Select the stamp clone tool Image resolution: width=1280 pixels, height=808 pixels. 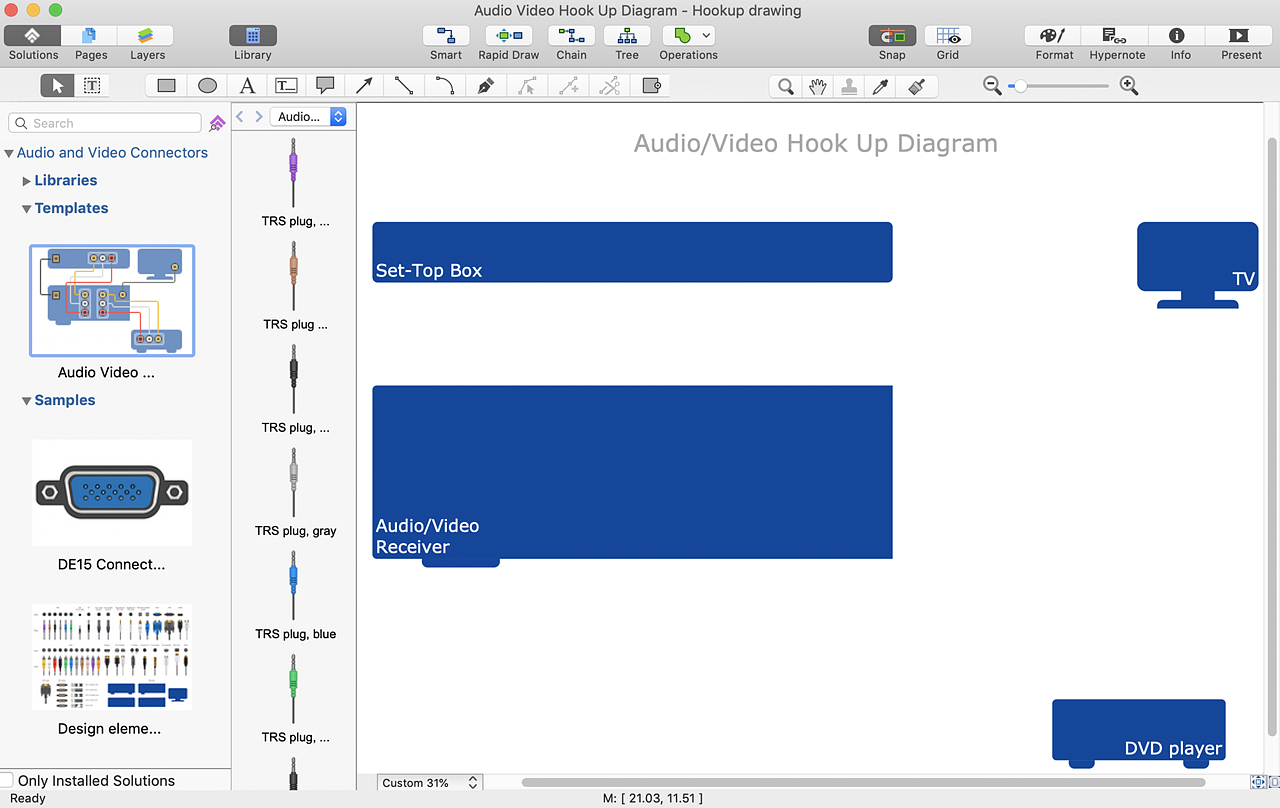pyautogui.click(x=849, y=86)
